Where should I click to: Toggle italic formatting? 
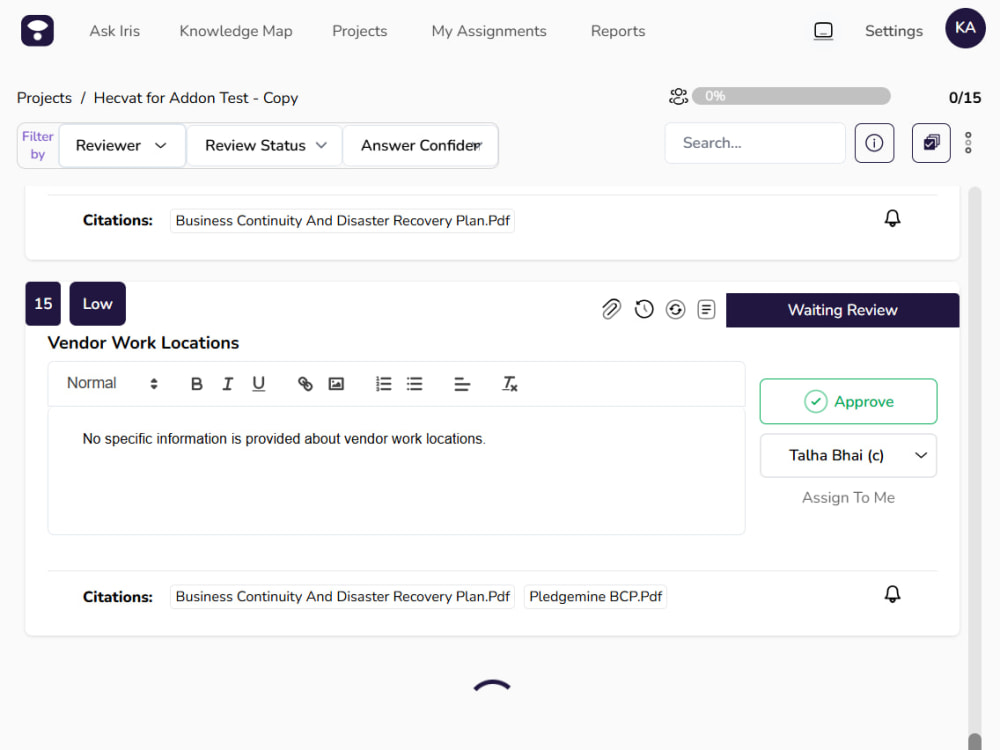[x=228, y=384]
